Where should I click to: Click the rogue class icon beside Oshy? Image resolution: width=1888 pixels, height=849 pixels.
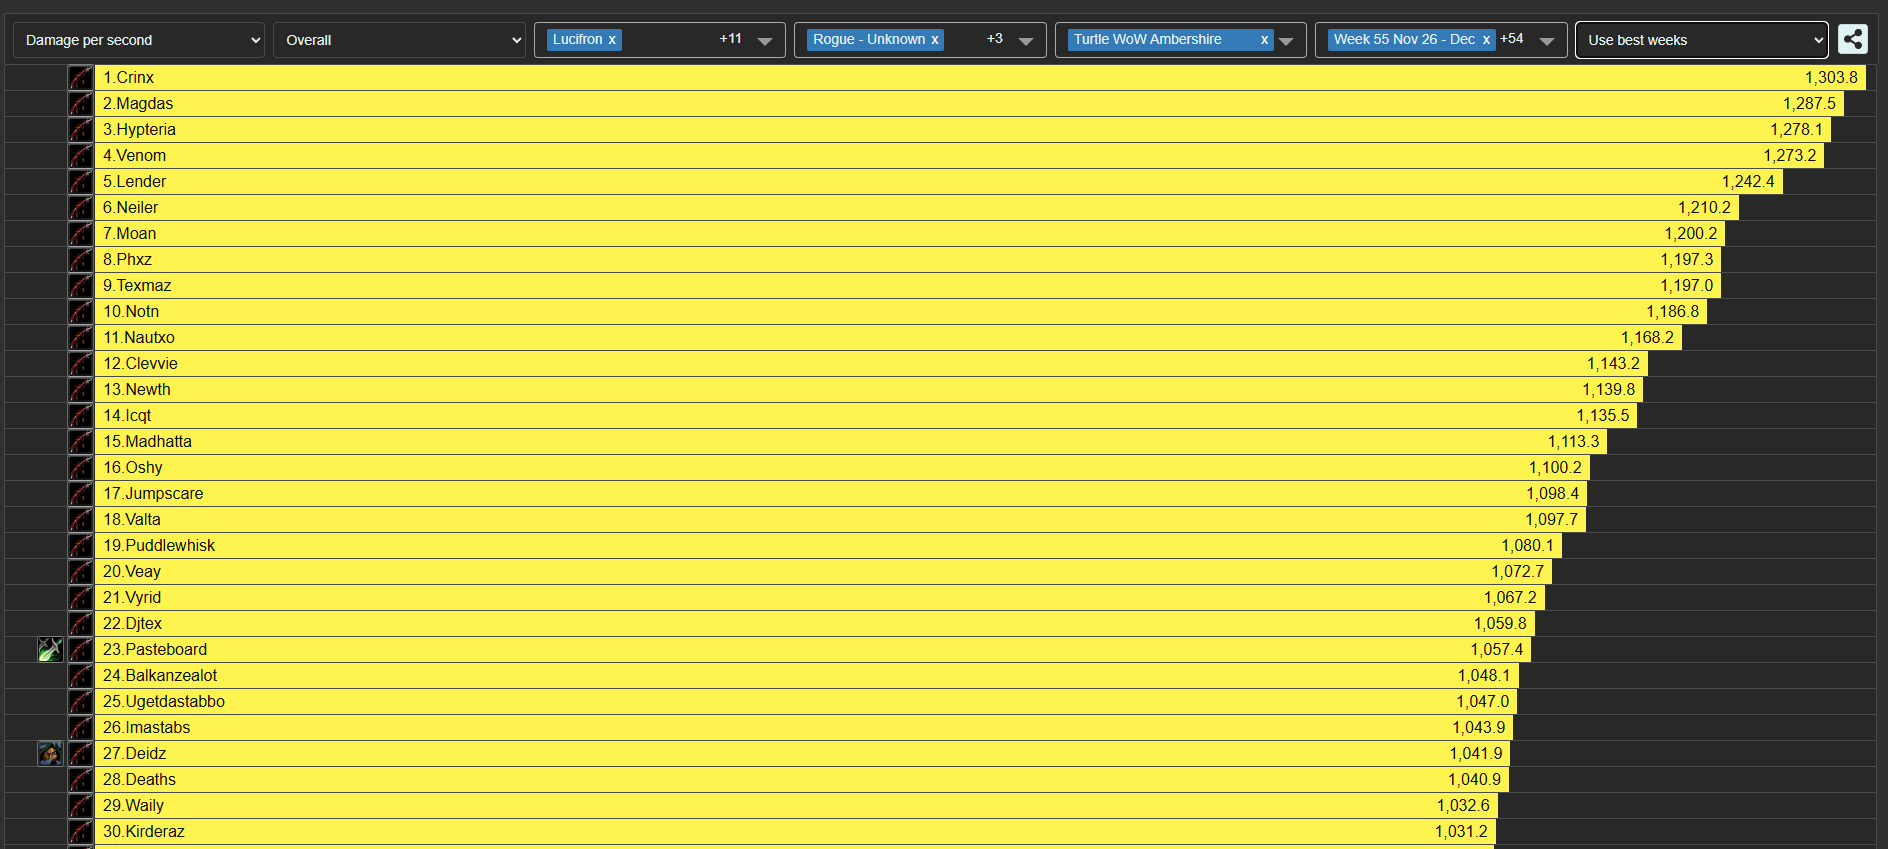pos(80,467)
